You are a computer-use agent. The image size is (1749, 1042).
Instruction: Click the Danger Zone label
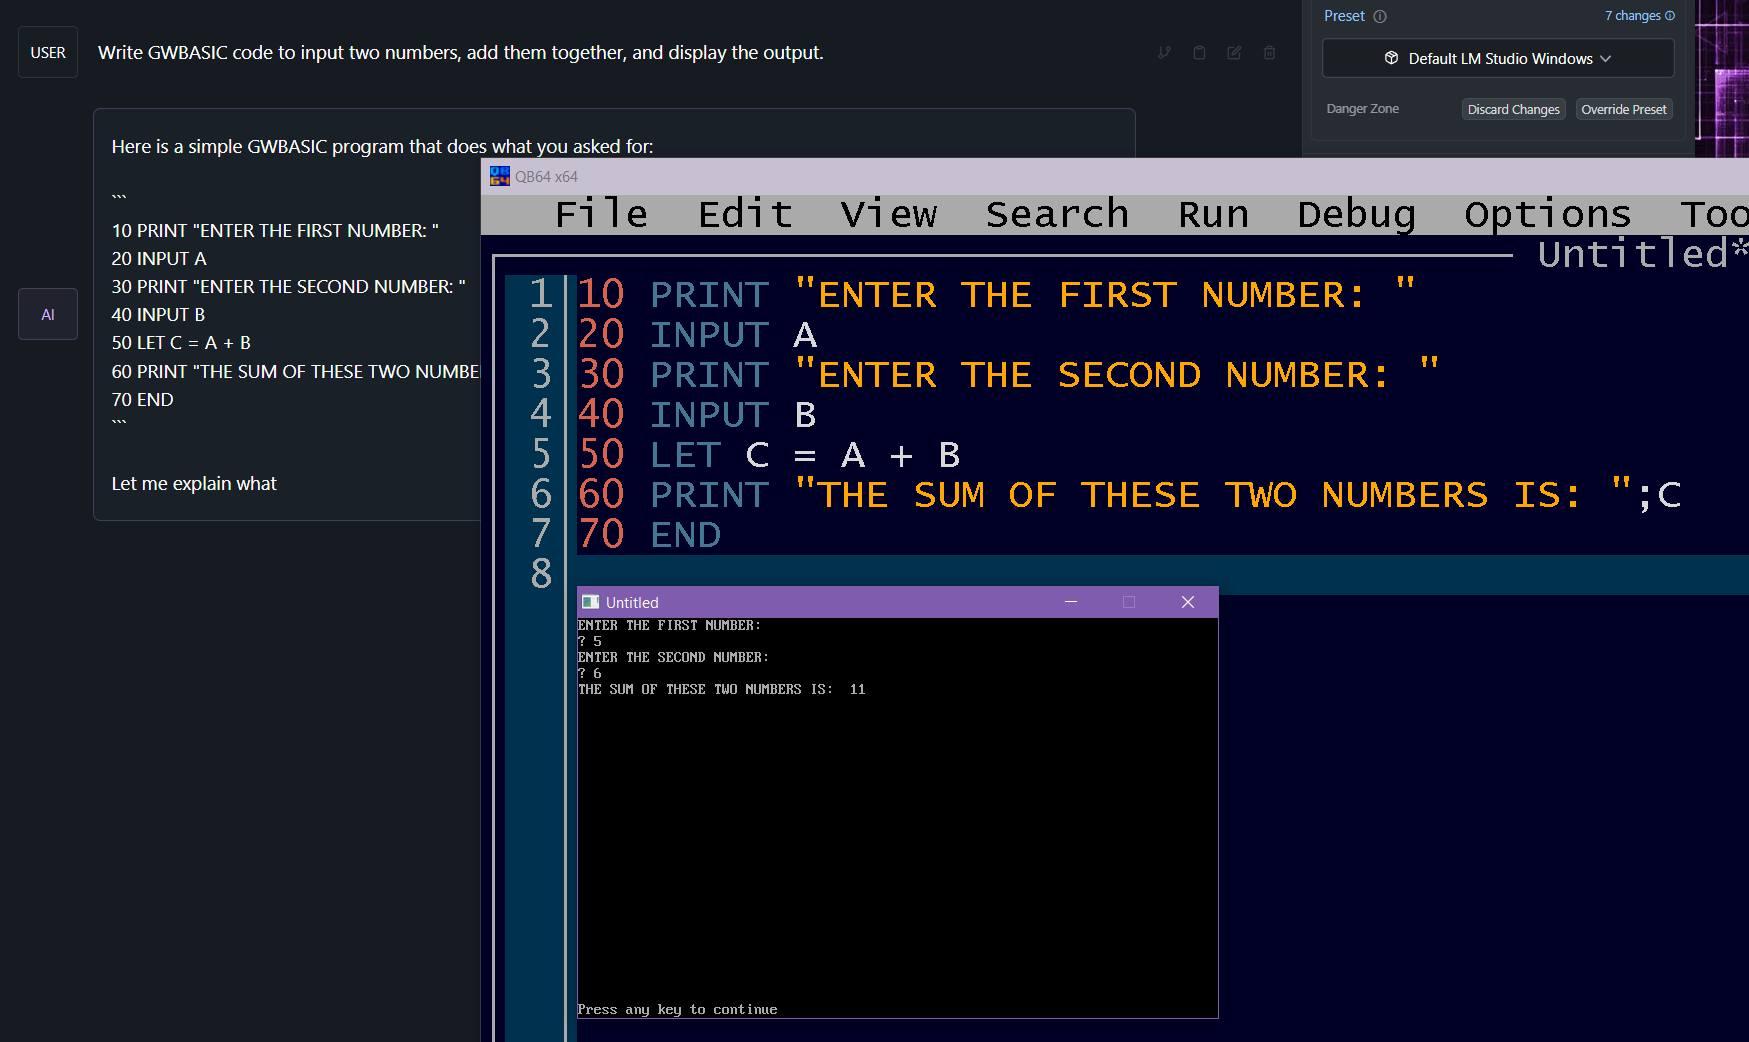click(1362, 108)
